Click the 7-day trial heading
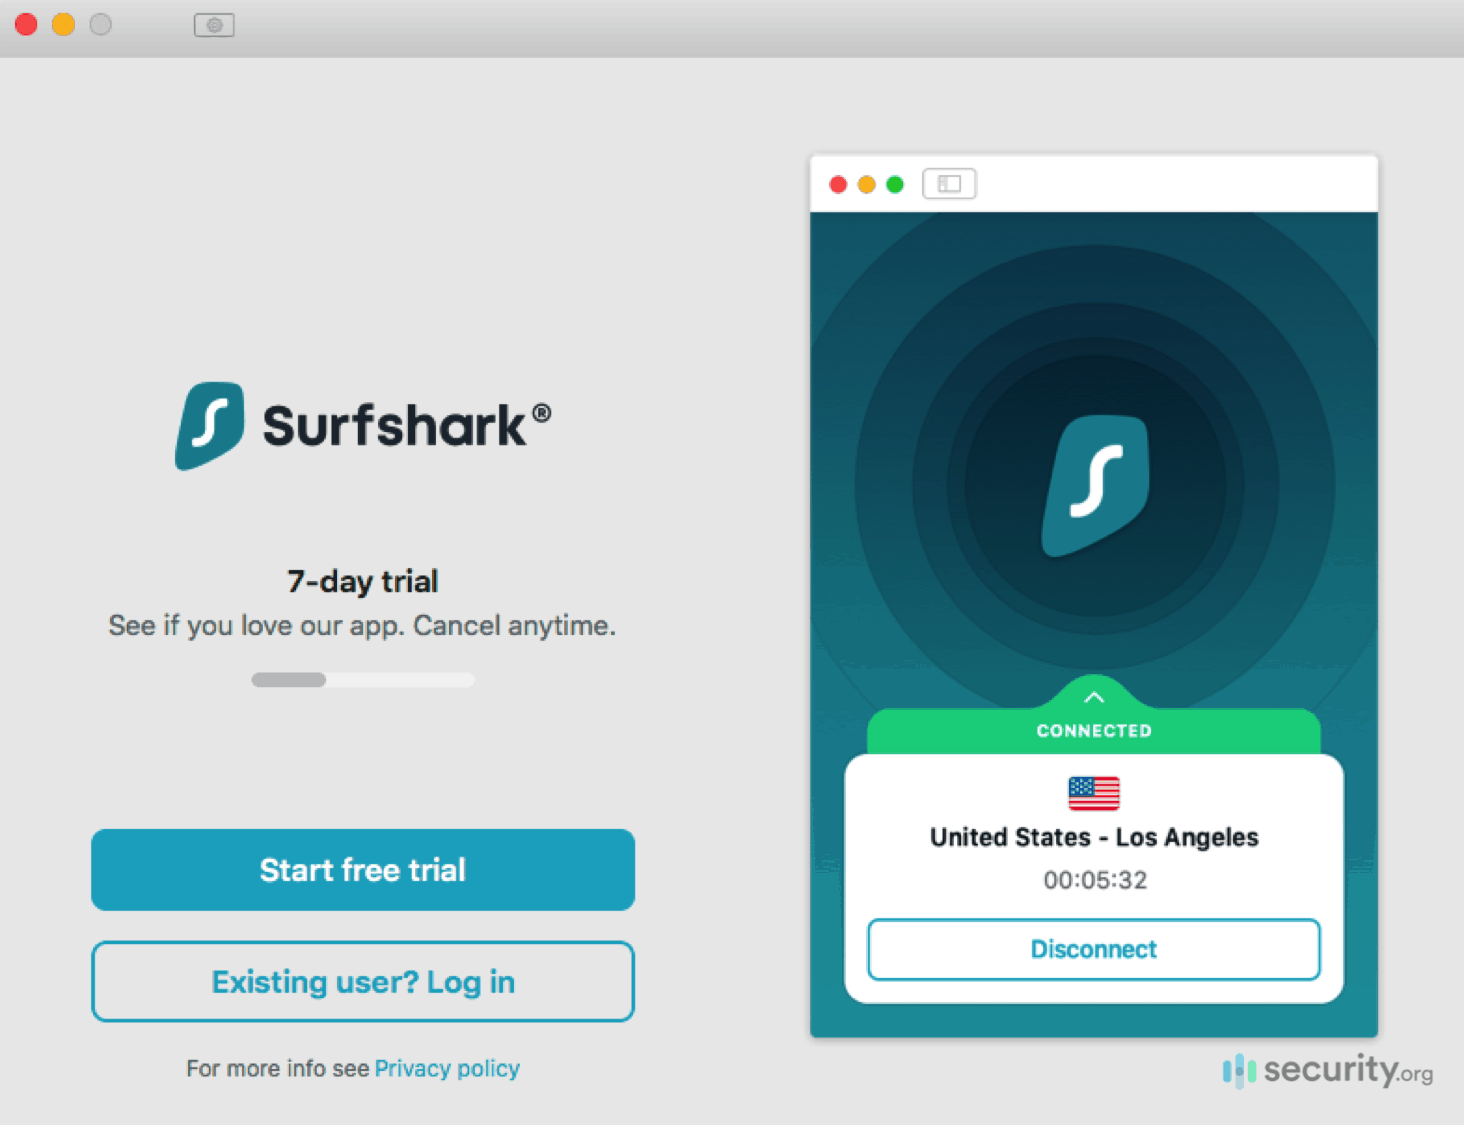Screen dimensions: 1464x1125 pyautogui.click(x=362, y=581)
